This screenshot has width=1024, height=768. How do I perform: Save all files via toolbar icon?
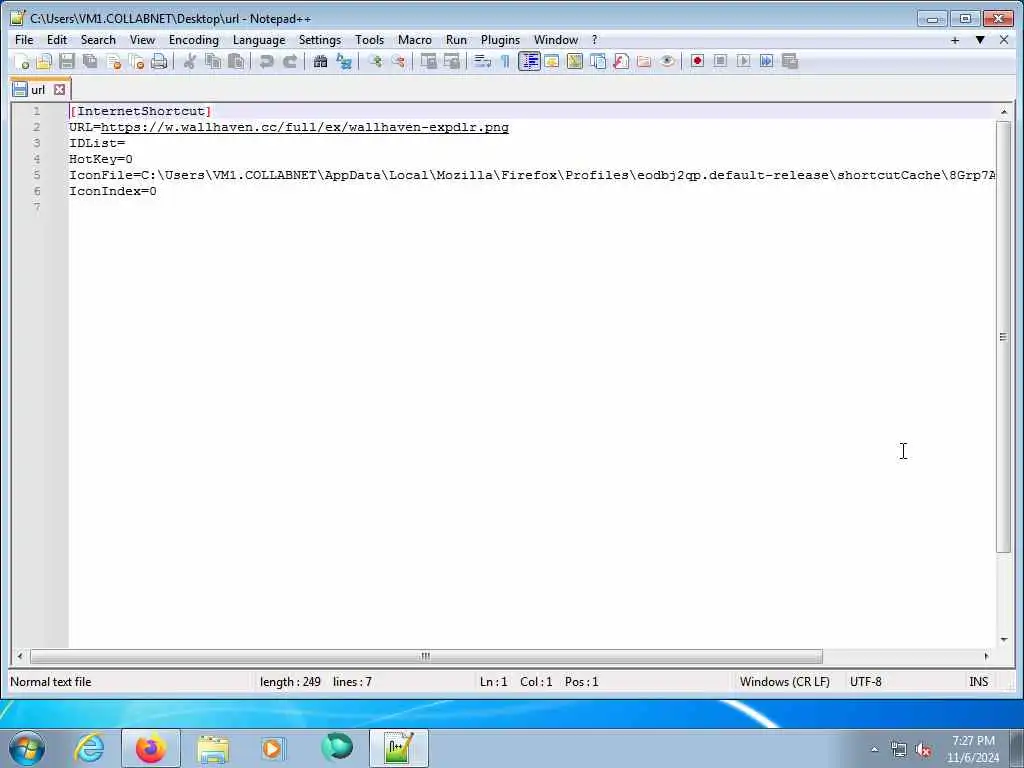(x=90, y=61)
